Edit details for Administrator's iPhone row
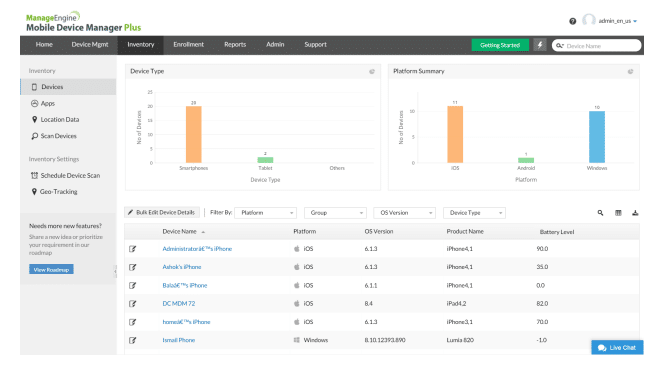This screenshot has width=664, height=383. [133, 249]
